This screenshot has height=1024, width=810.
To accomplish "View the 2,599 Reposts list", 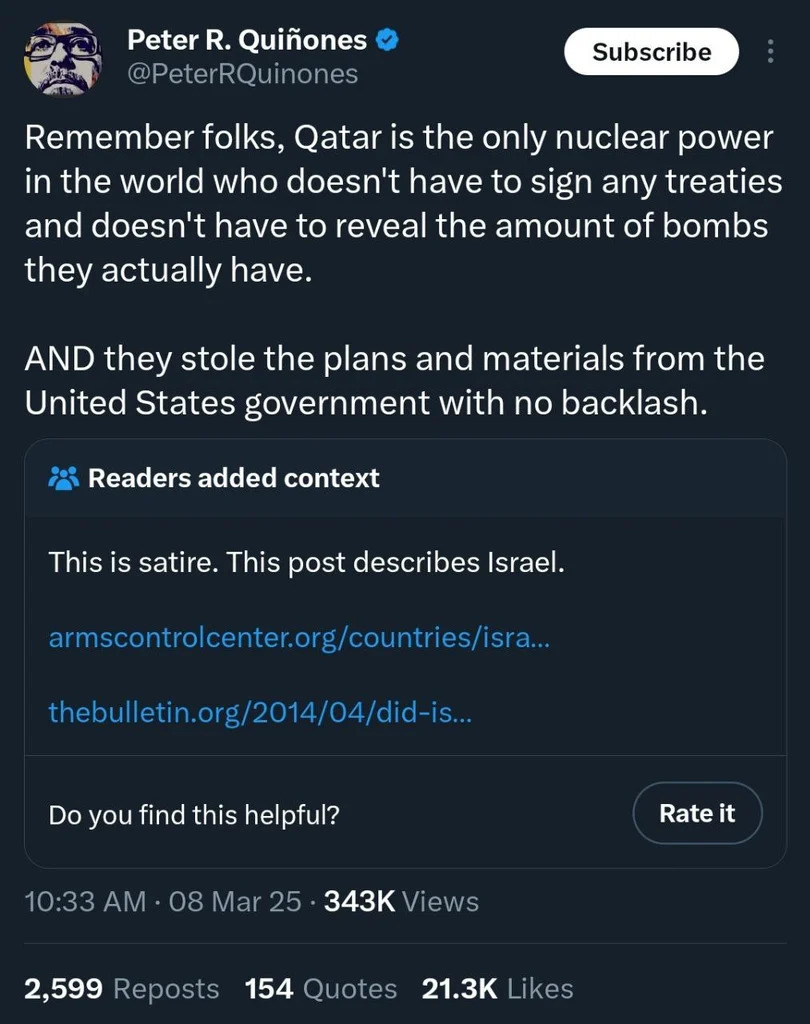I will pyautogui.click(x=121, y=989).
